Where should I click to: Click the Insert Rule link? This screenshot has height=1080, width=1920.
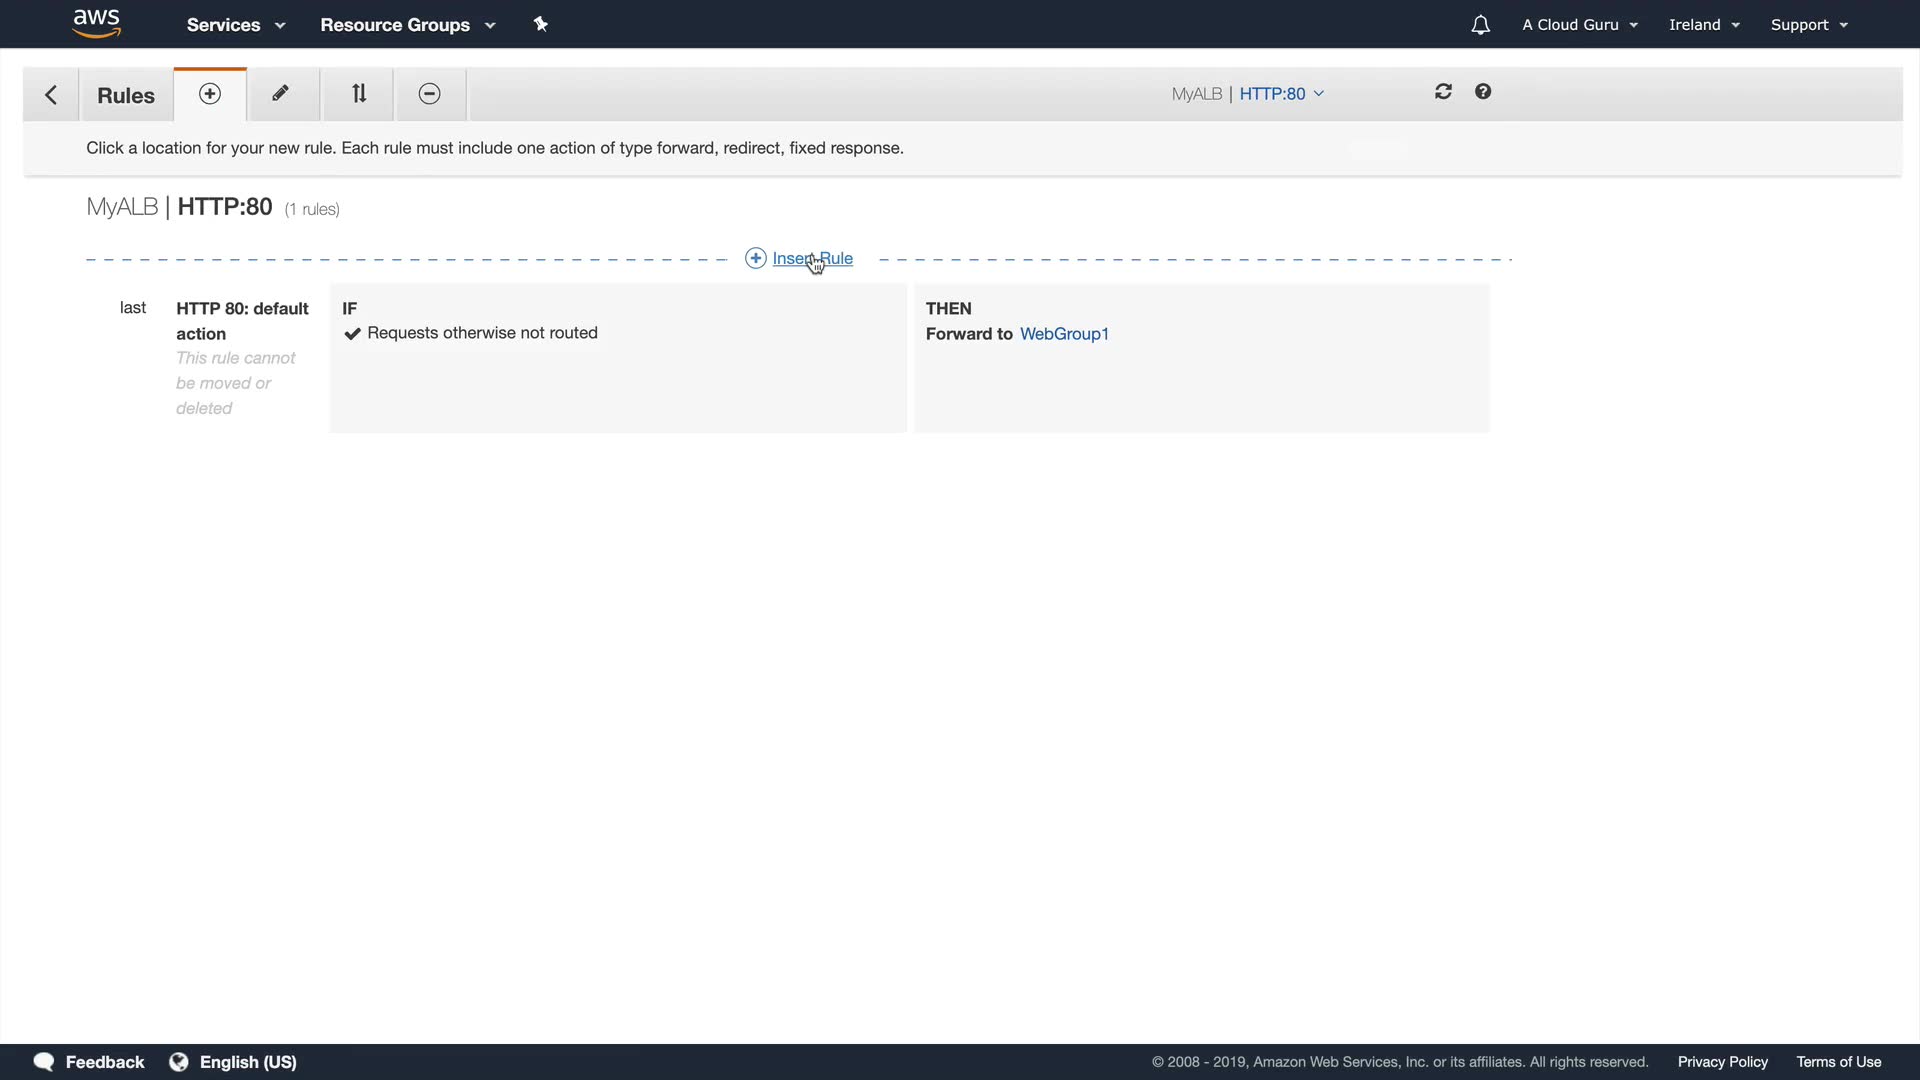[x=811, y=259]
